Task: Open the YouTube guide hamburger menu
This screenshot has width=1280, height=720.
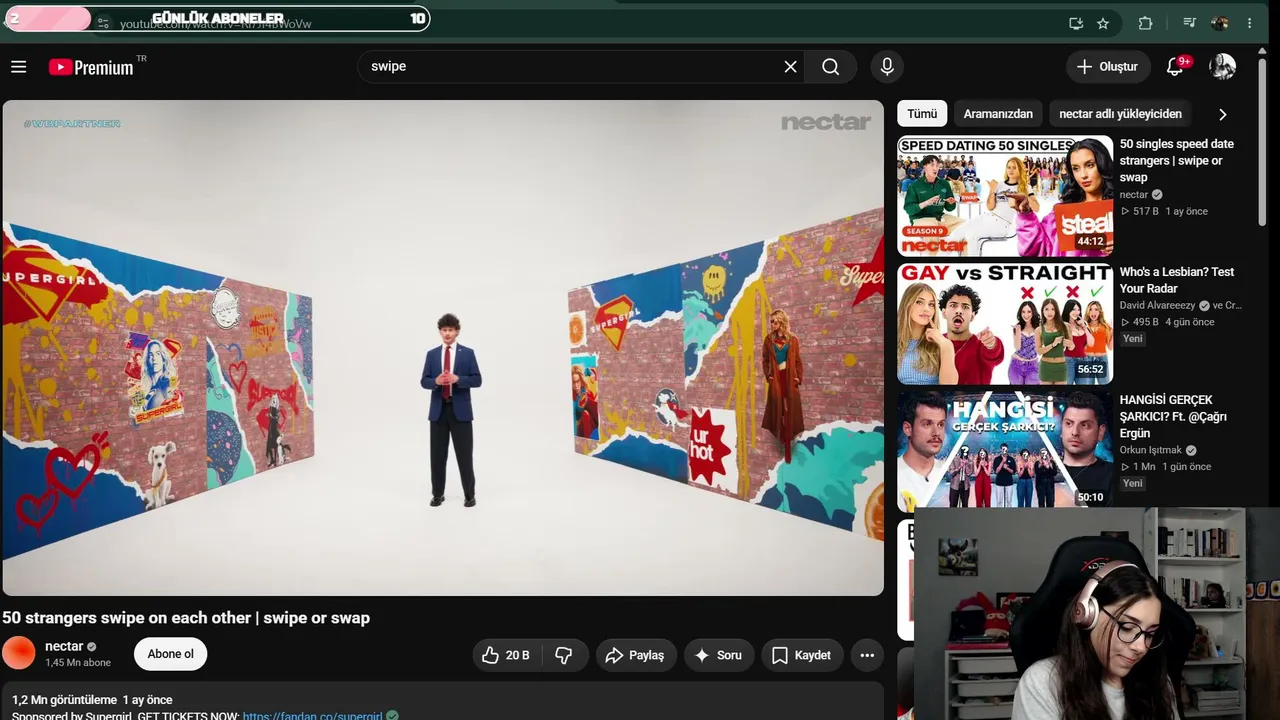Action: click(x=18, y=67)
